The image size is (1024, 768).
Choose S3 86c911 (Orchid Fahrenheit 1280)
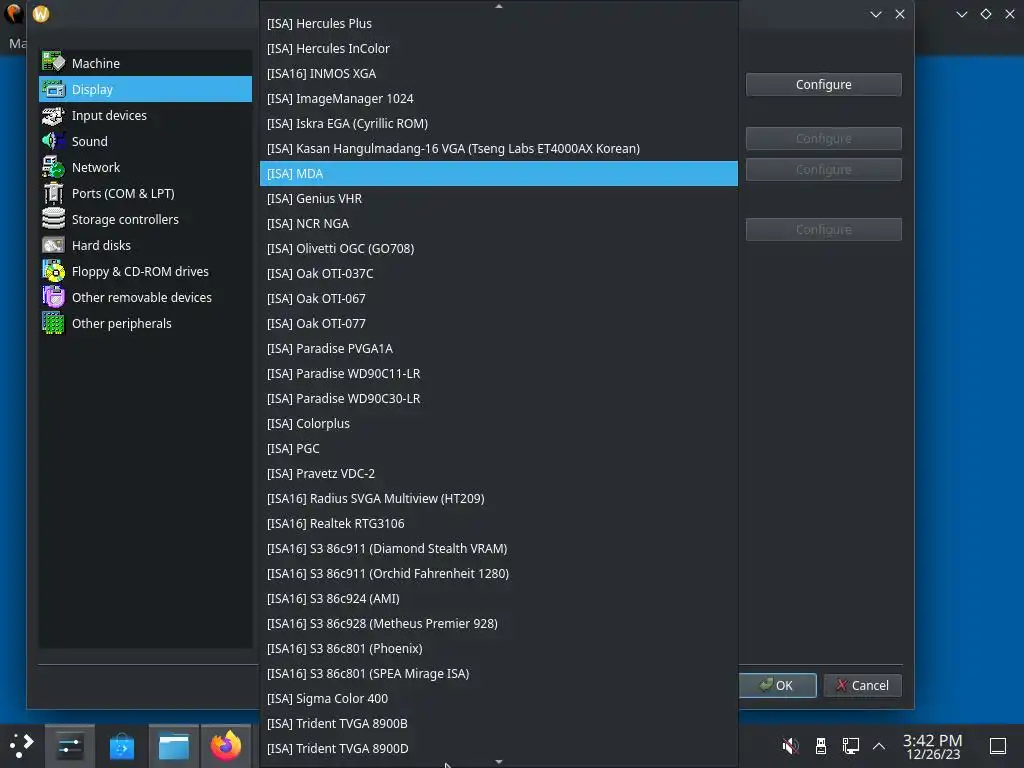499,573
